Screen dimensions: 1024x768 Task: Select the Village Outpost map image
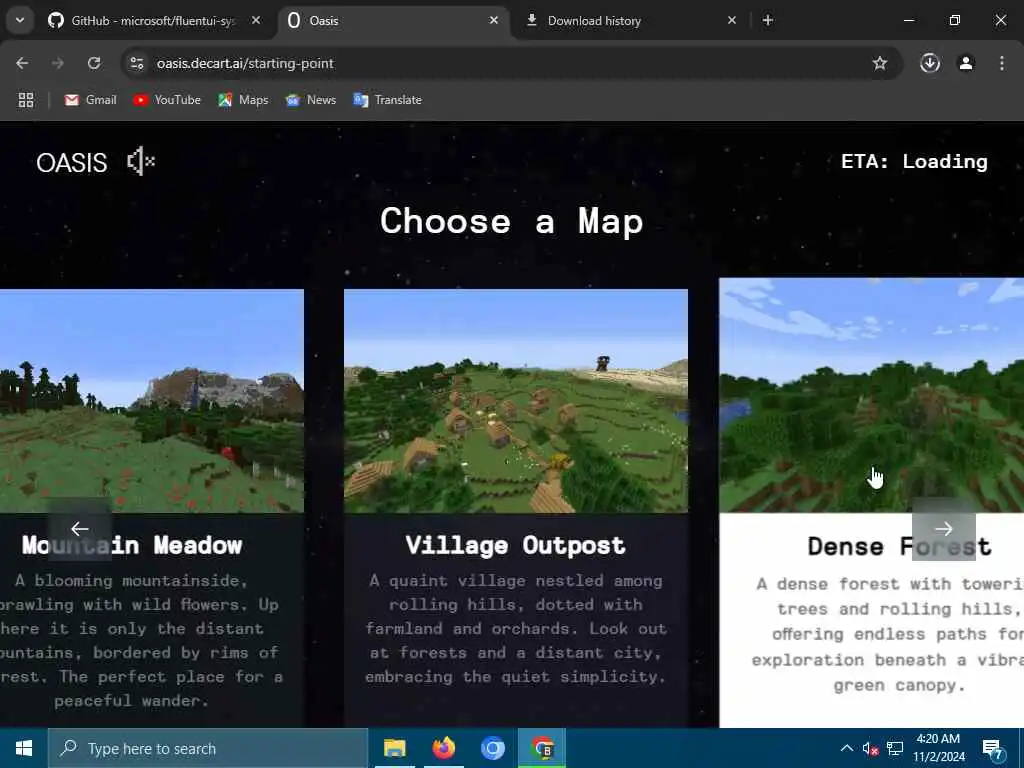[516, 401]
